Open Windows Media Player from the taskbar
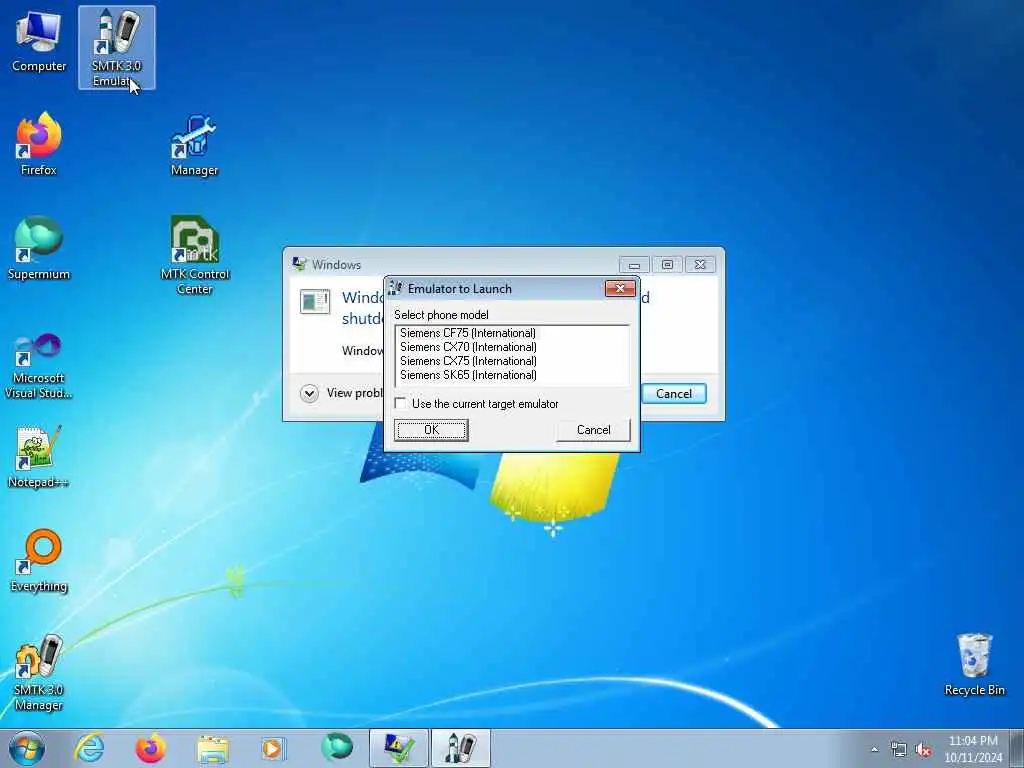The image size is (1024, 768). pos(273,748)
